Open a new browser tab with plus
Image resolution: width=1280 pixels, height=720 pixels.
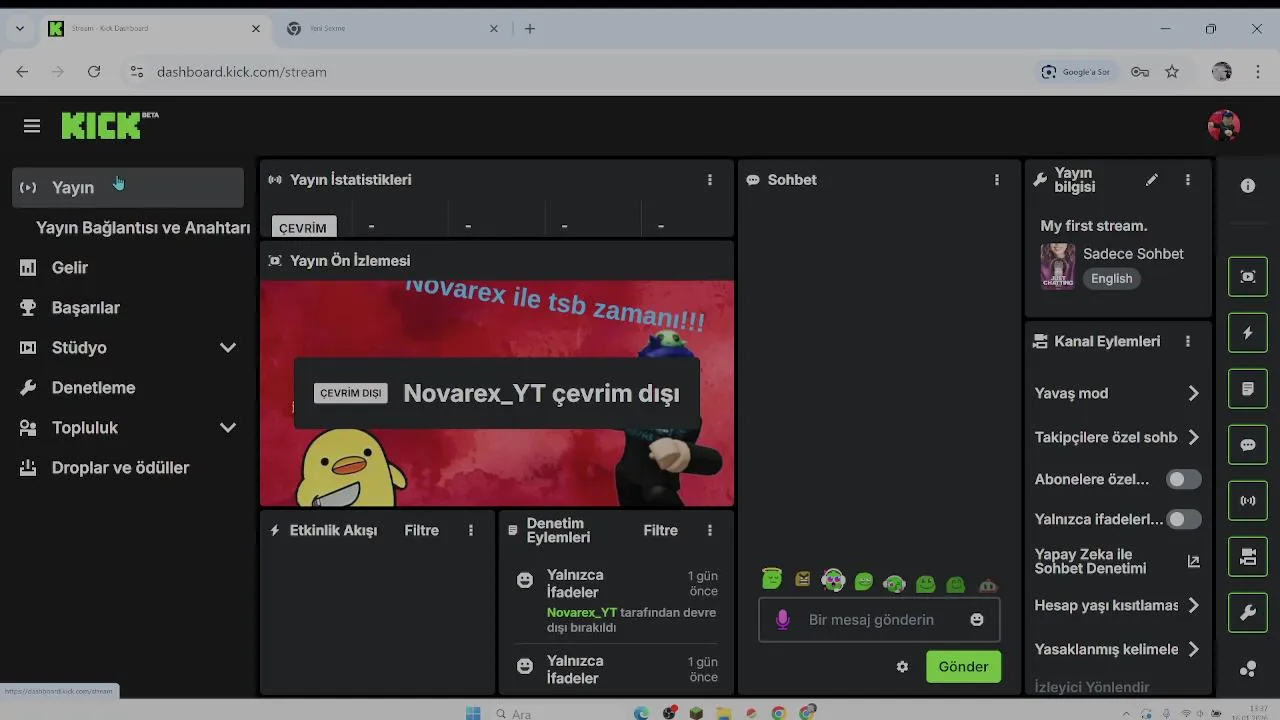[530, 29]
